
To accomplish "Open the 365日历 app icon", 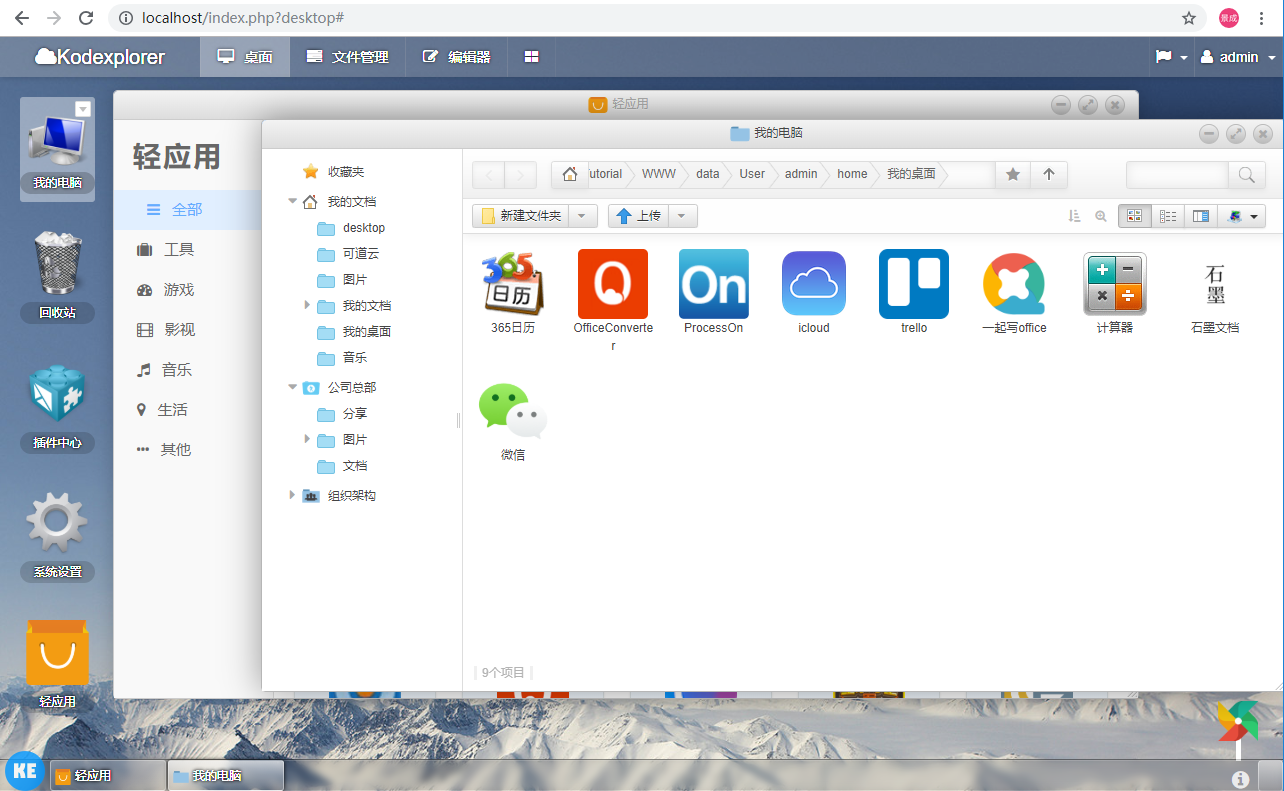I will coord(513,284).
